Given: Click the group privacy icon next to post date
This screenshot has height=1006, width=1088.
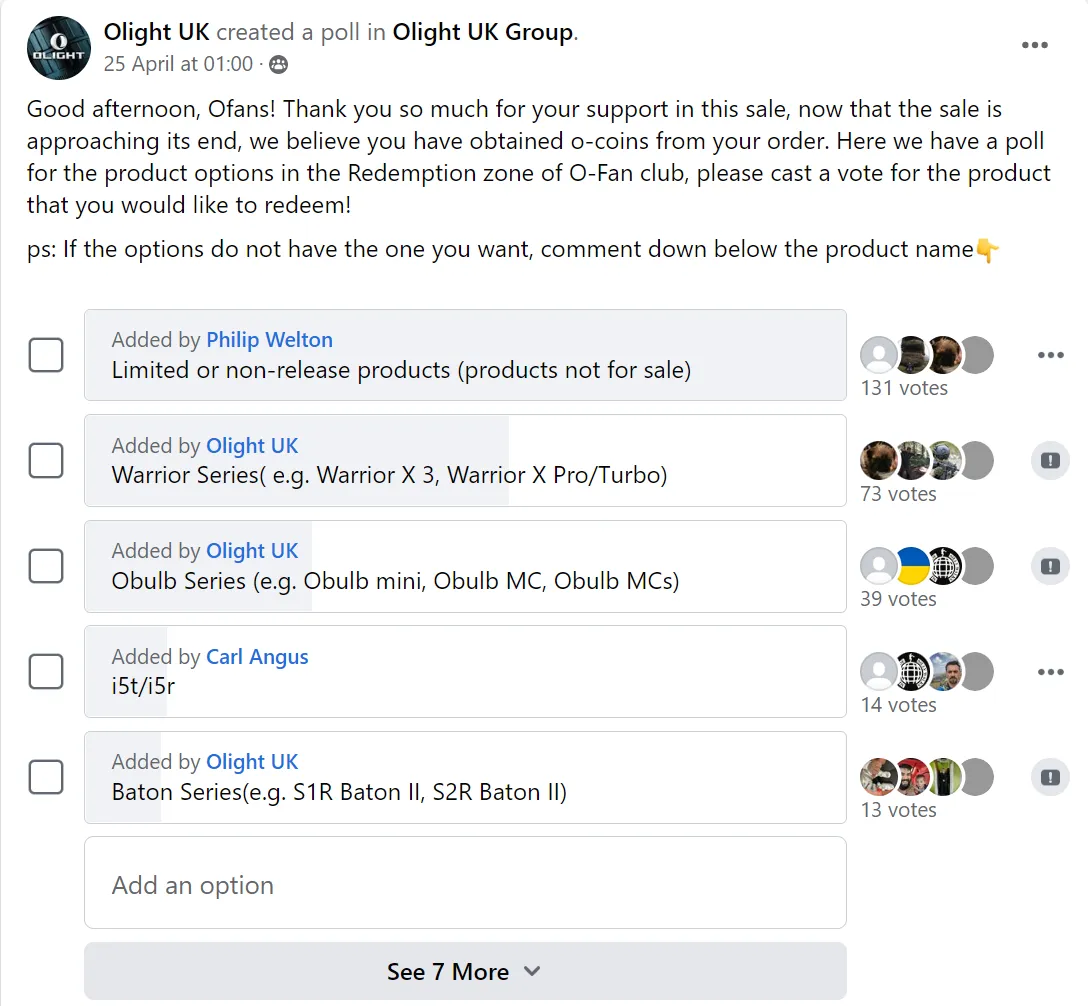Looking at the screenshot, I should (278, 65).
